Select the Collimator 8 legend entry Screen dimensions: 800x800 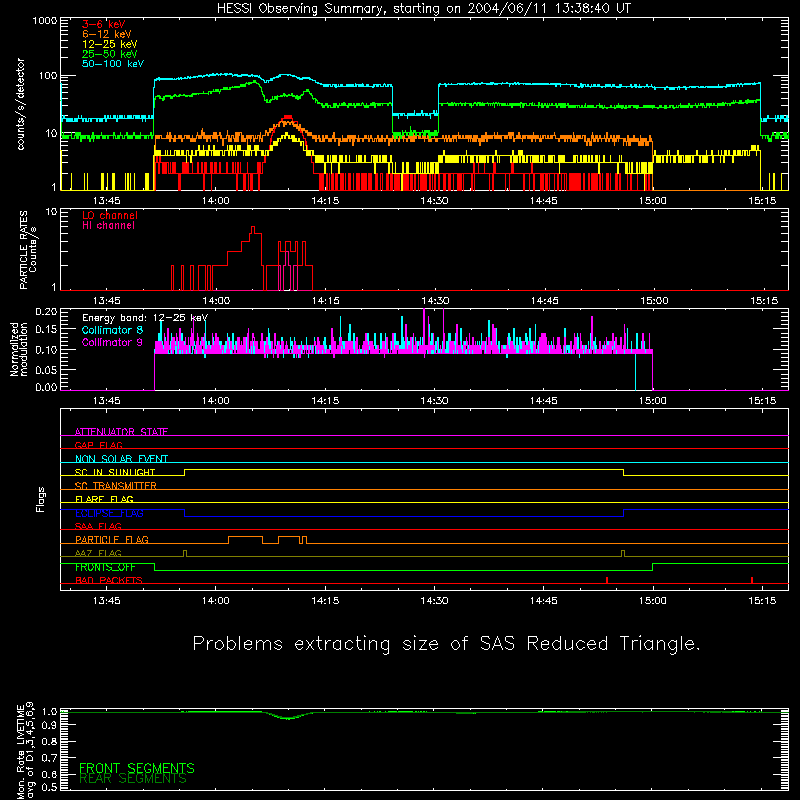[x=112, y=330]
